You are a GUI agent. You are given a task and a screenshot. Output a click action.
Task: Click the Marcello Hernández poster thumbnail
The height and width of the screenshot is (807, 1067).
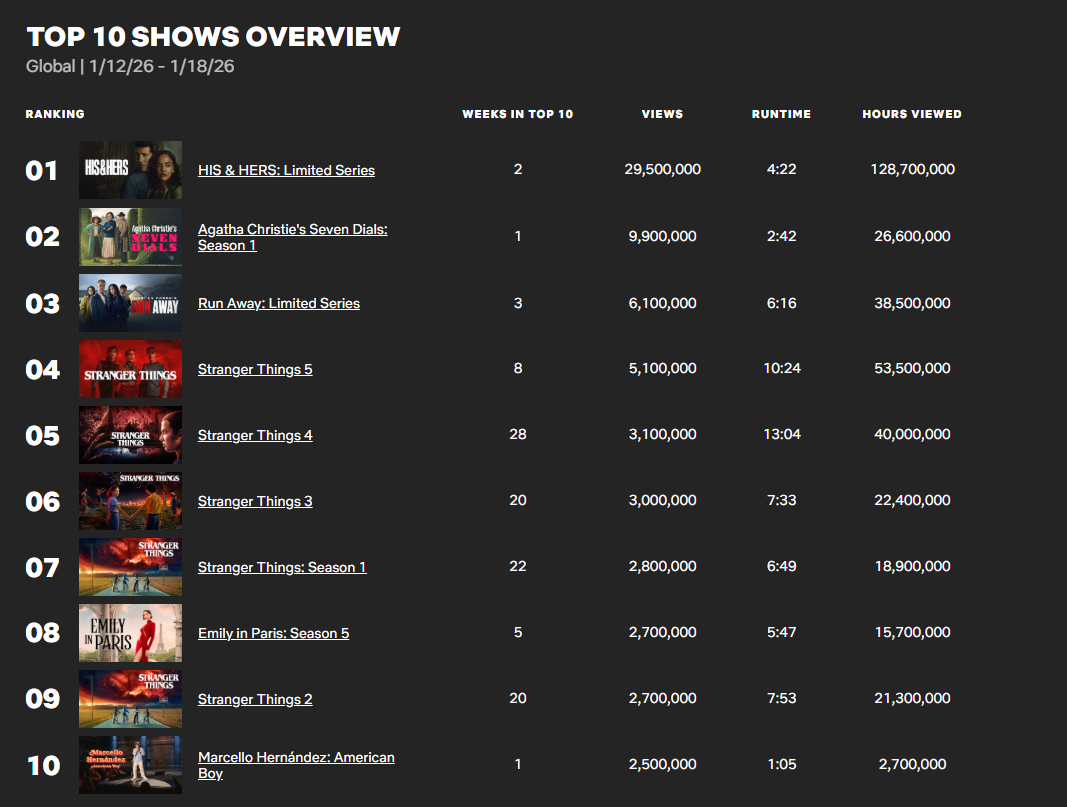(130, 765)
